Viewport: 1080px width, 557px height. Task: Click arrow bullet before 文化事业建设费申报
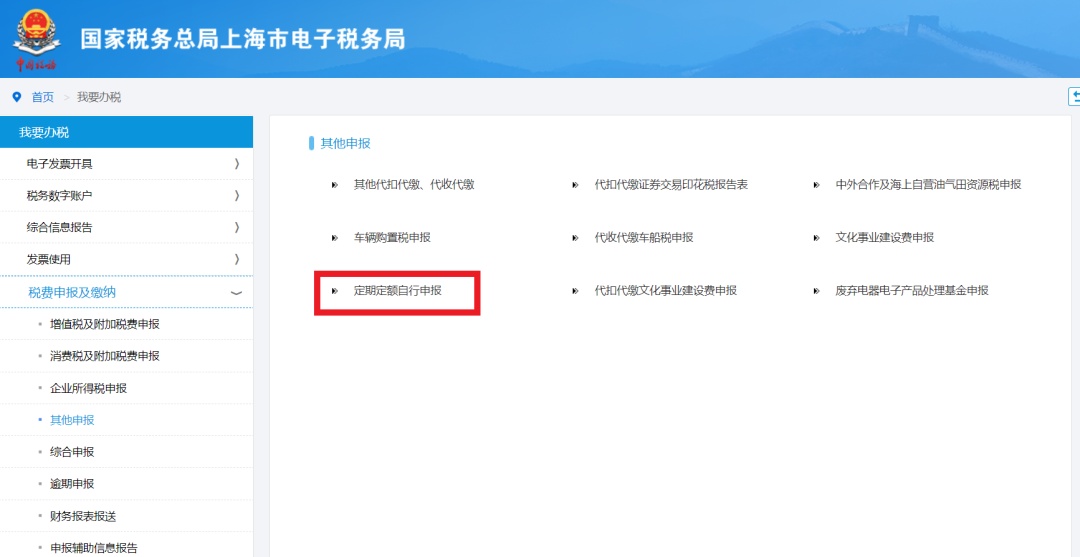817,238
